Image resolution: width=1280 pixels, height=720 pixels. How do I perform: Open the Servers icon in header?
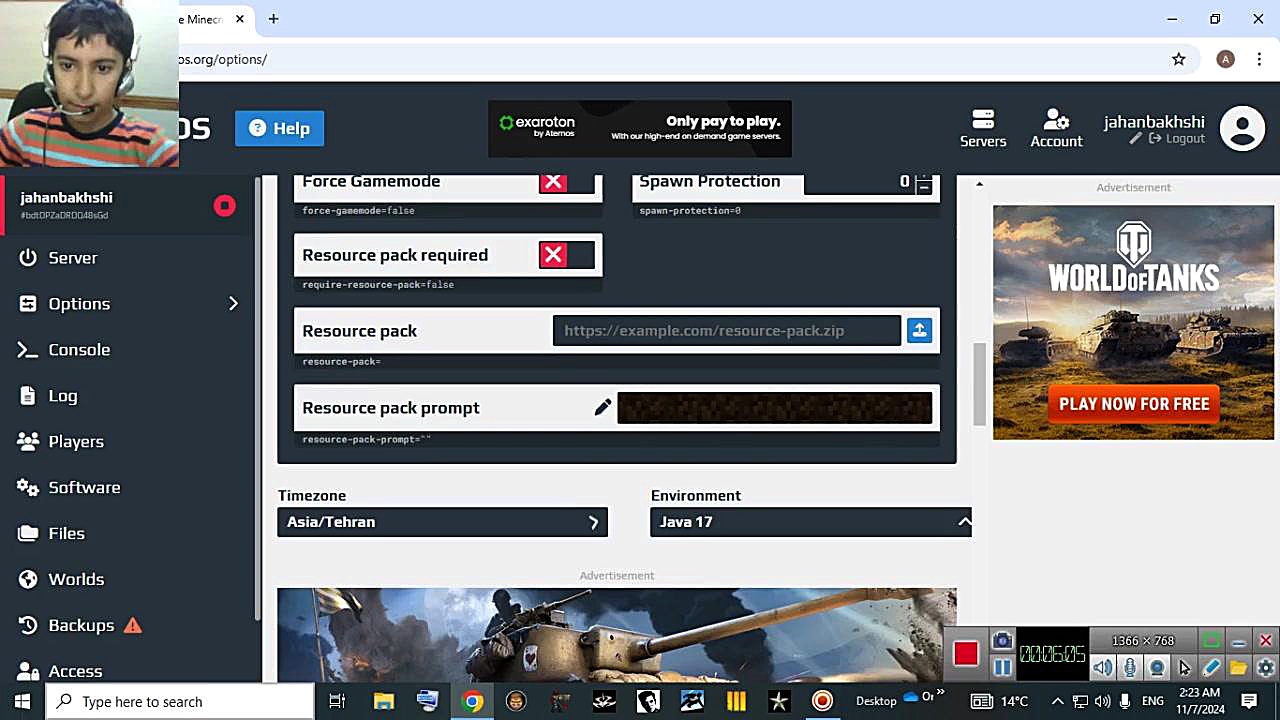point(983,128)
